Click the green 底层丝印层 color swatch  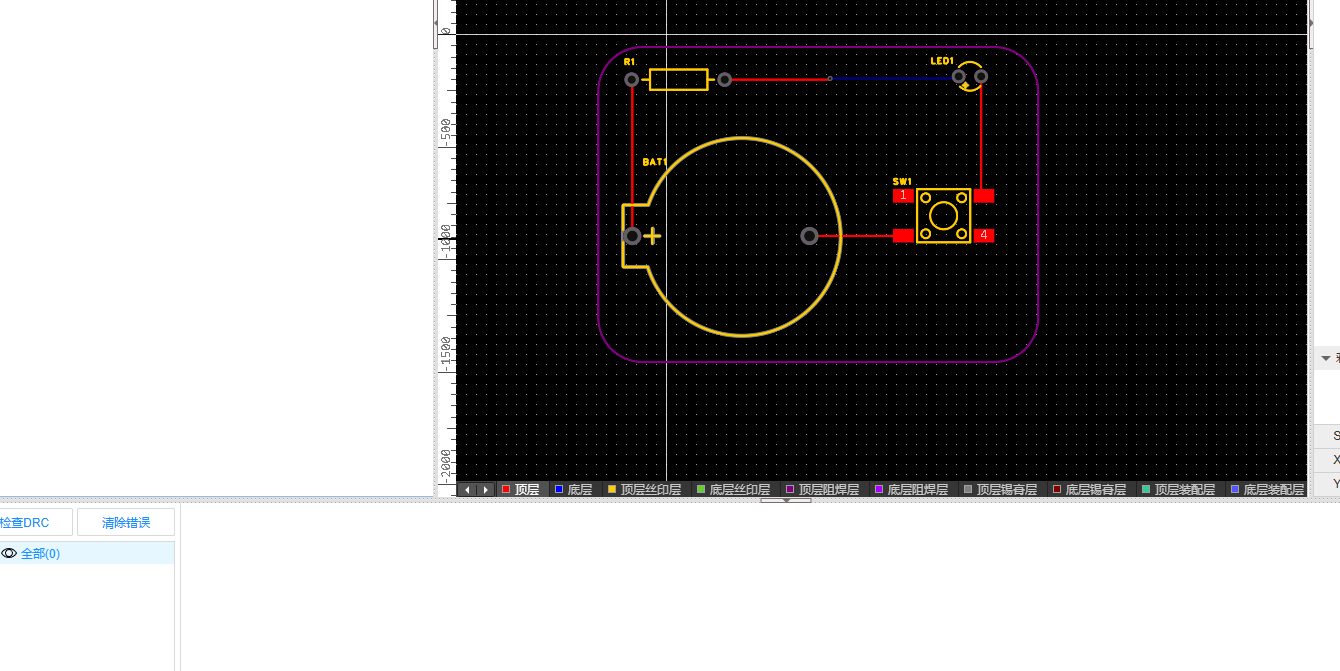(x=701, y=489)
